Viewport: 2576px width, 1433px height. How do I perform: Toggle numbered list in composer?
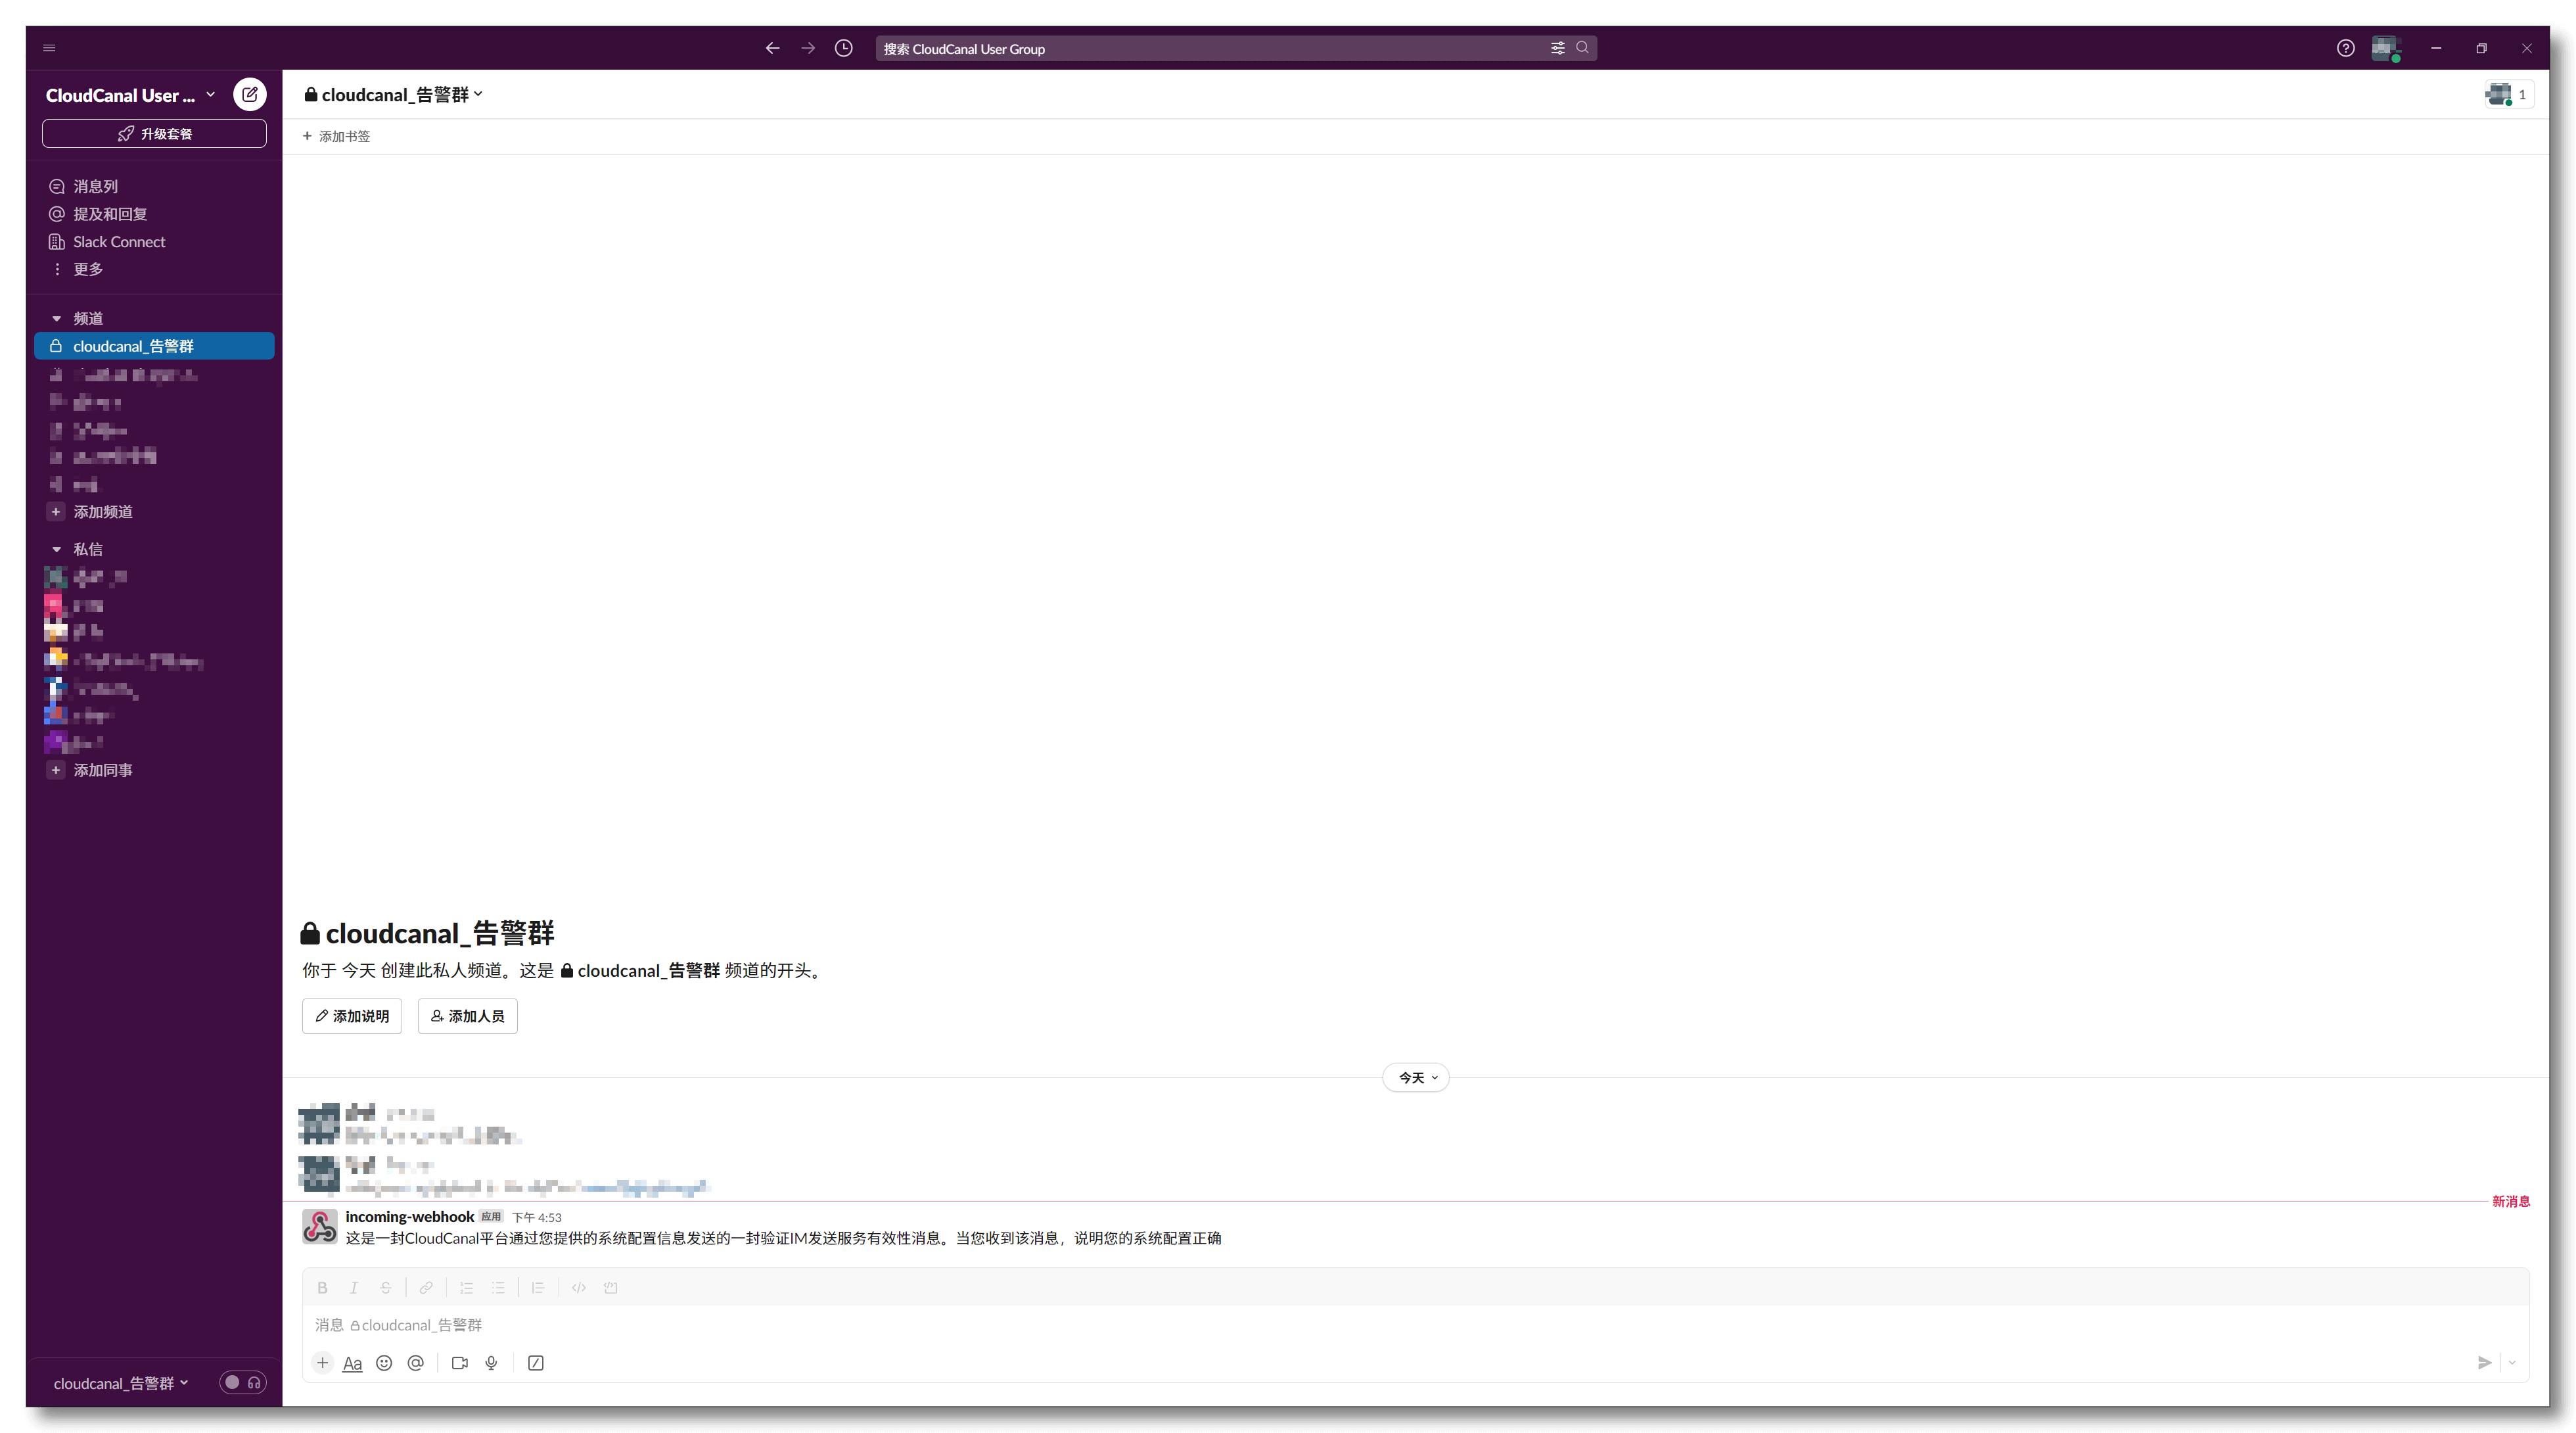466,1288
